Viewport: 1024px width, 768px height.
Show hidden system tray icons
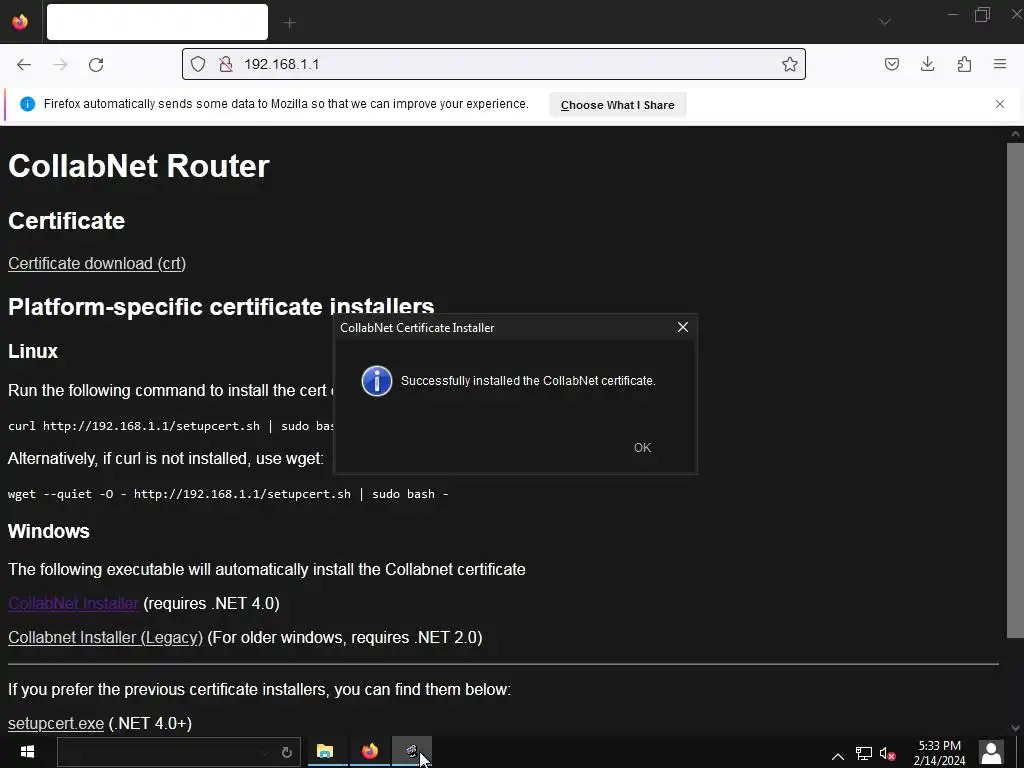point(838,756)
